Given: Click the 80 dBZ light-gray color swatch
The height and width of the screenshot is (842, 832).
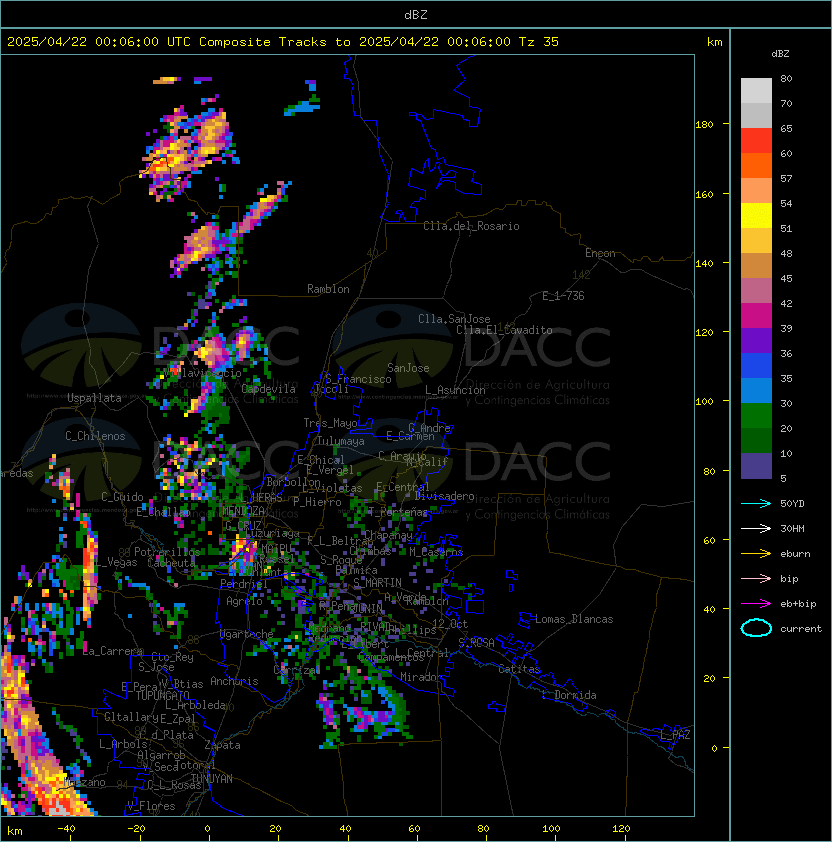Looking at the screenshot, I should tap(756, 91).
